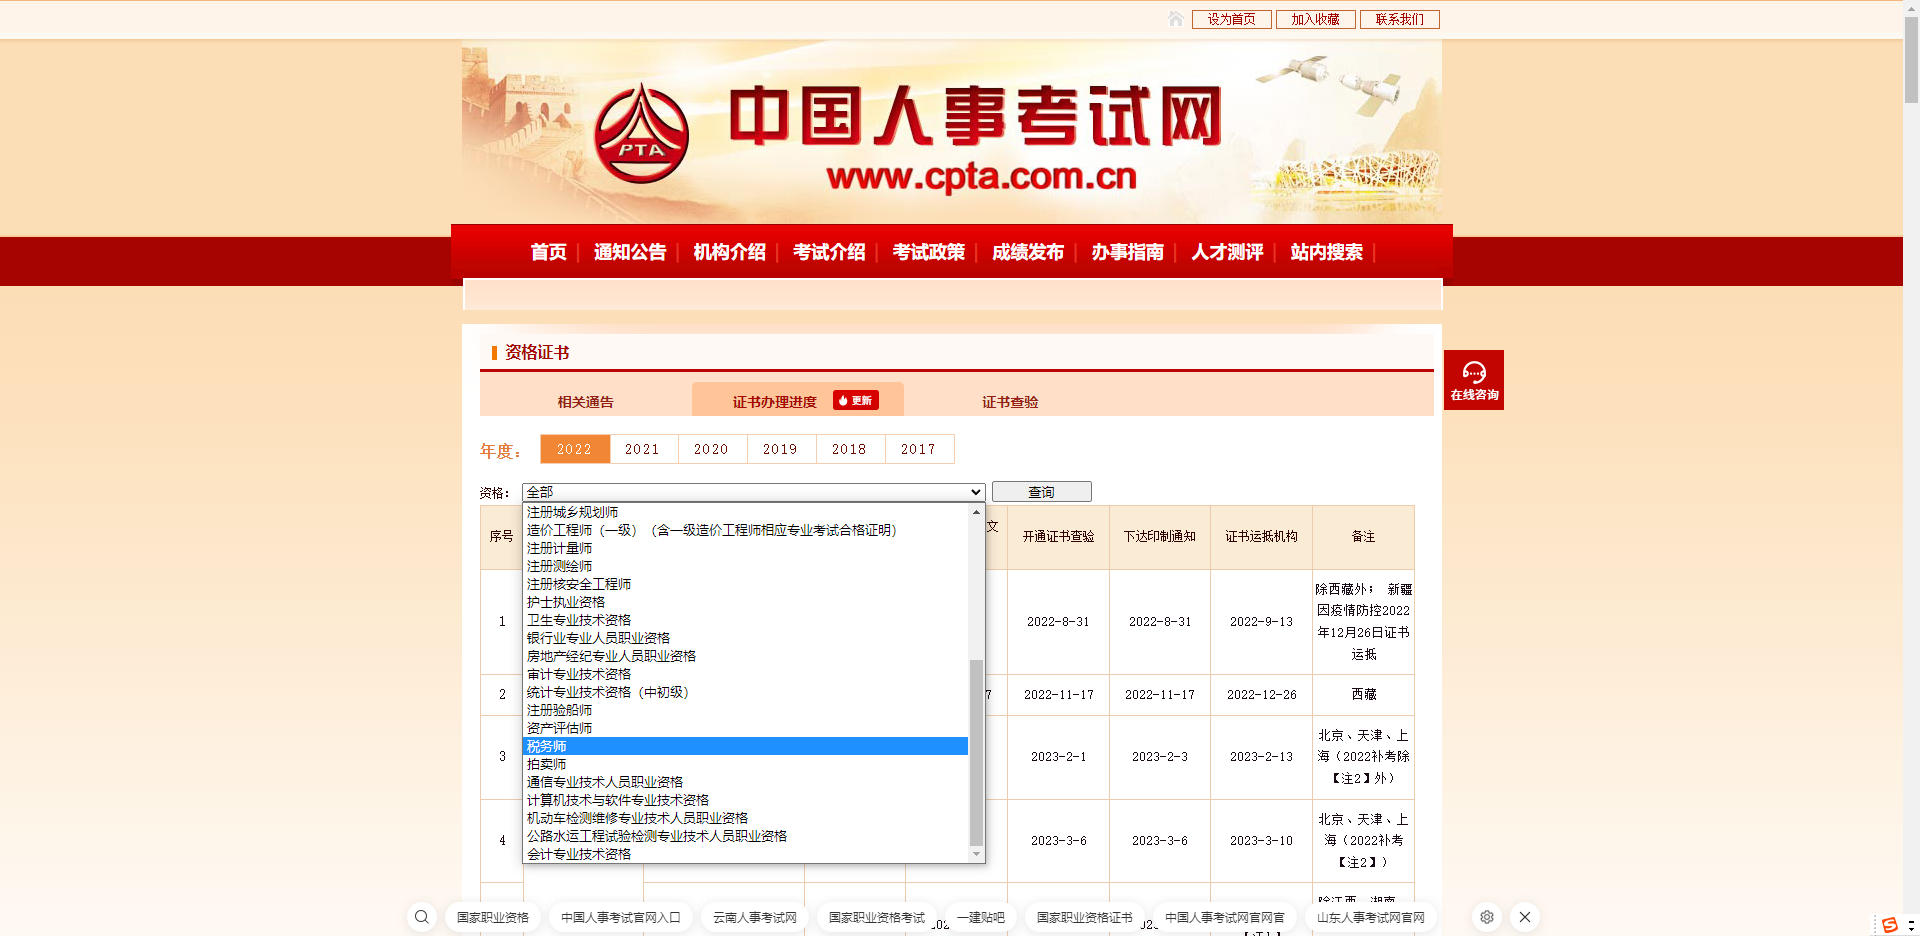Open 通知公告 navigation item
This screenshot has width=1920, height=936.
point(630,252)
